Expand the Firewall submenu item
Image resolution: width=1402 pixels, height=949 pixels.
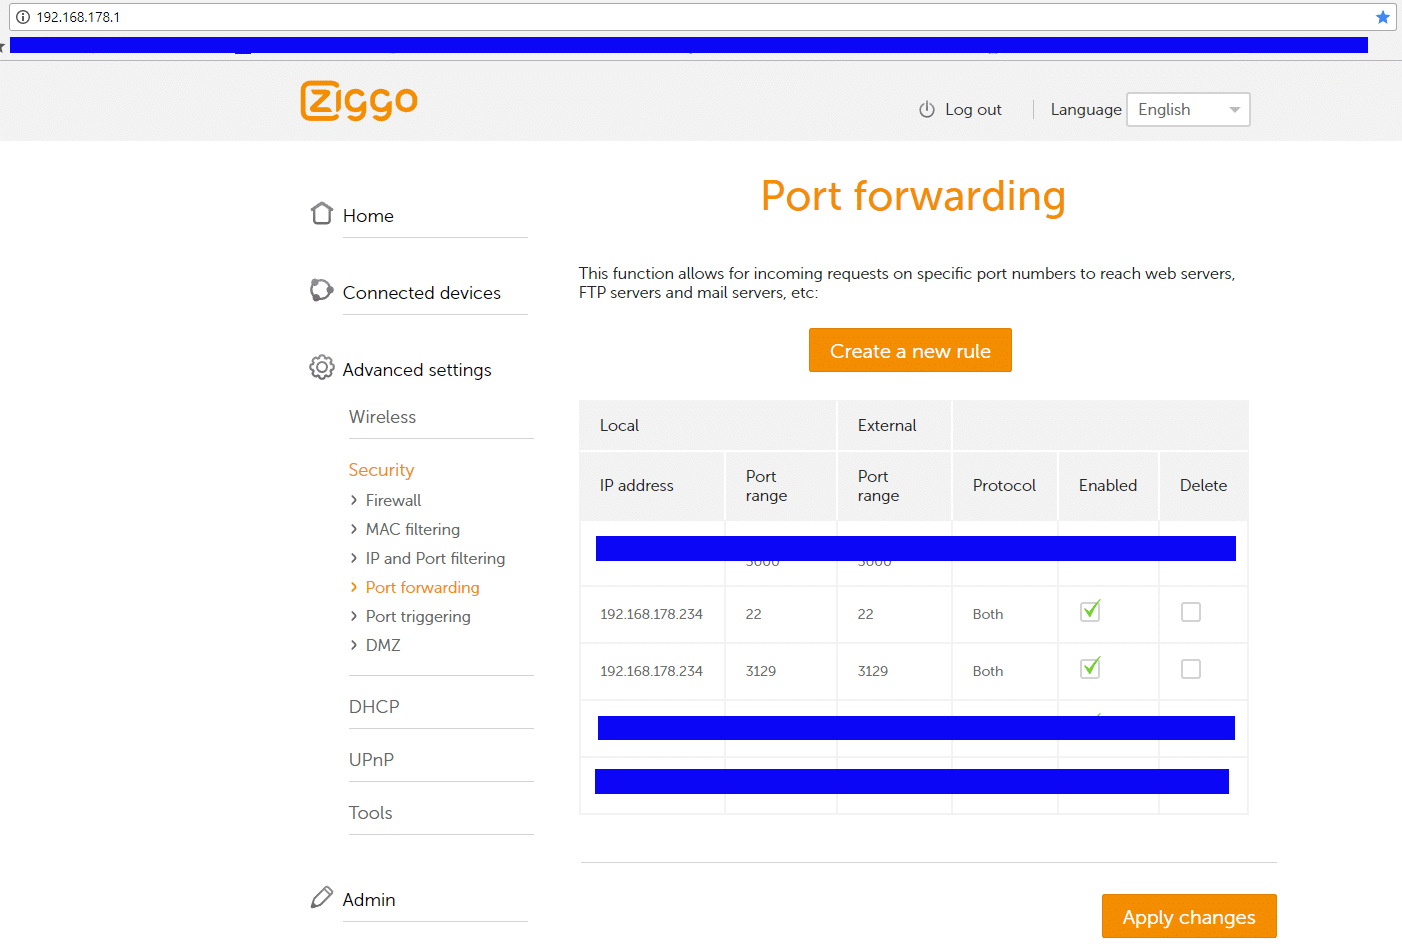[x=393, y=500]
